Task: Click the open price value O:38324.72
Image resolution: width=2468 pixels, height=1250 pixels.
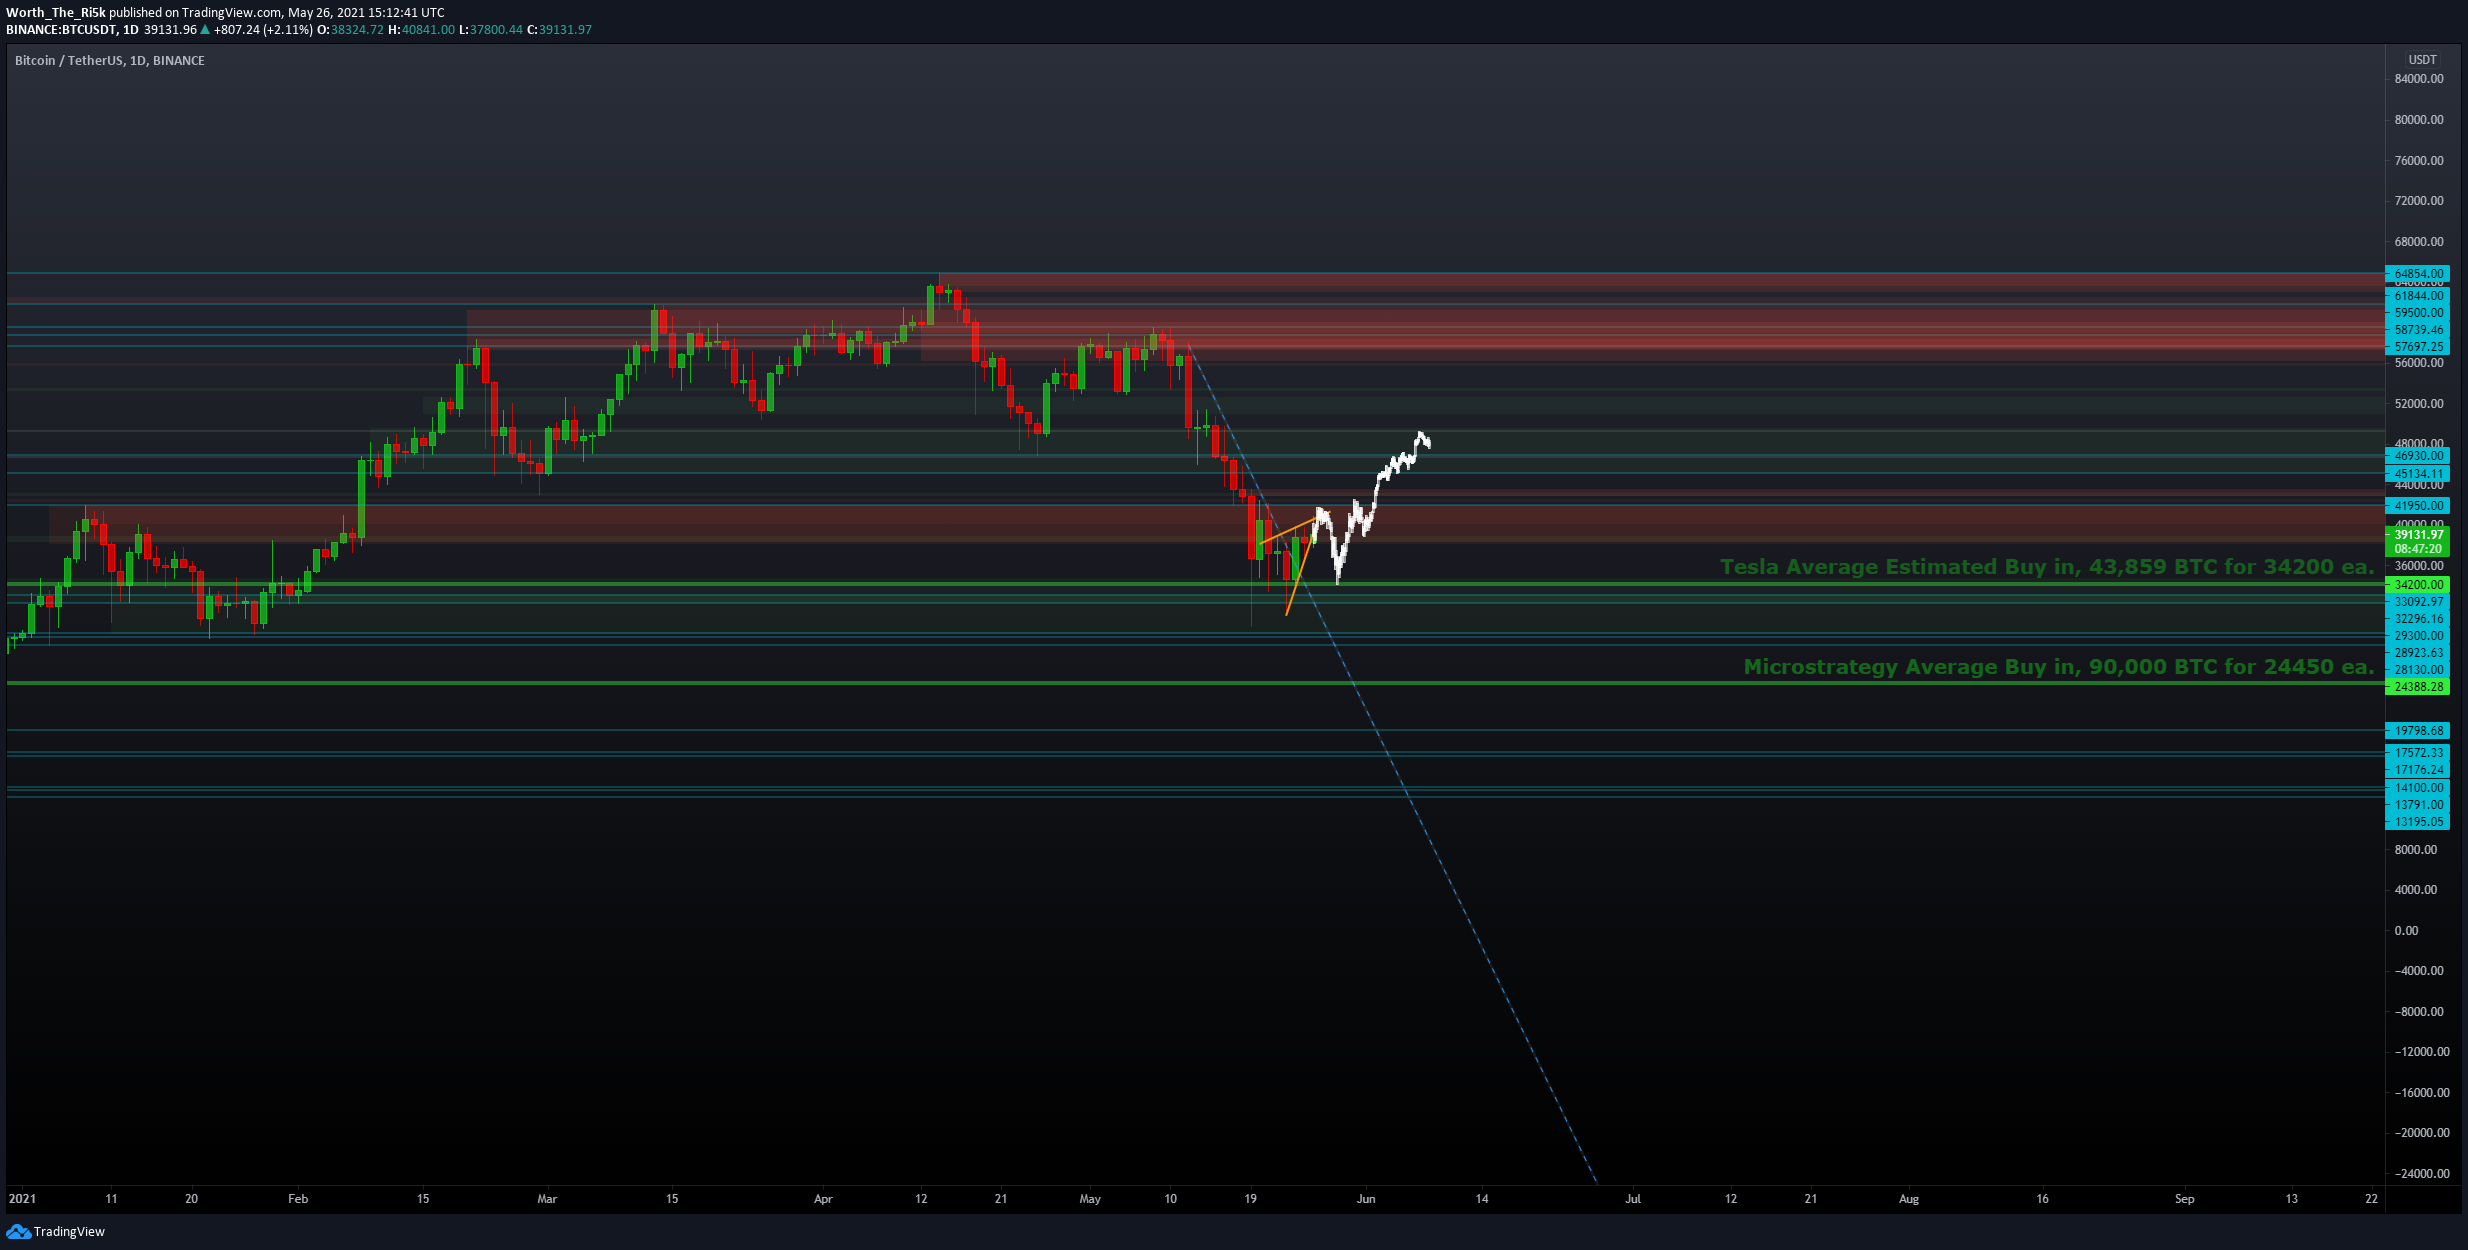Action: pos(350,30)
